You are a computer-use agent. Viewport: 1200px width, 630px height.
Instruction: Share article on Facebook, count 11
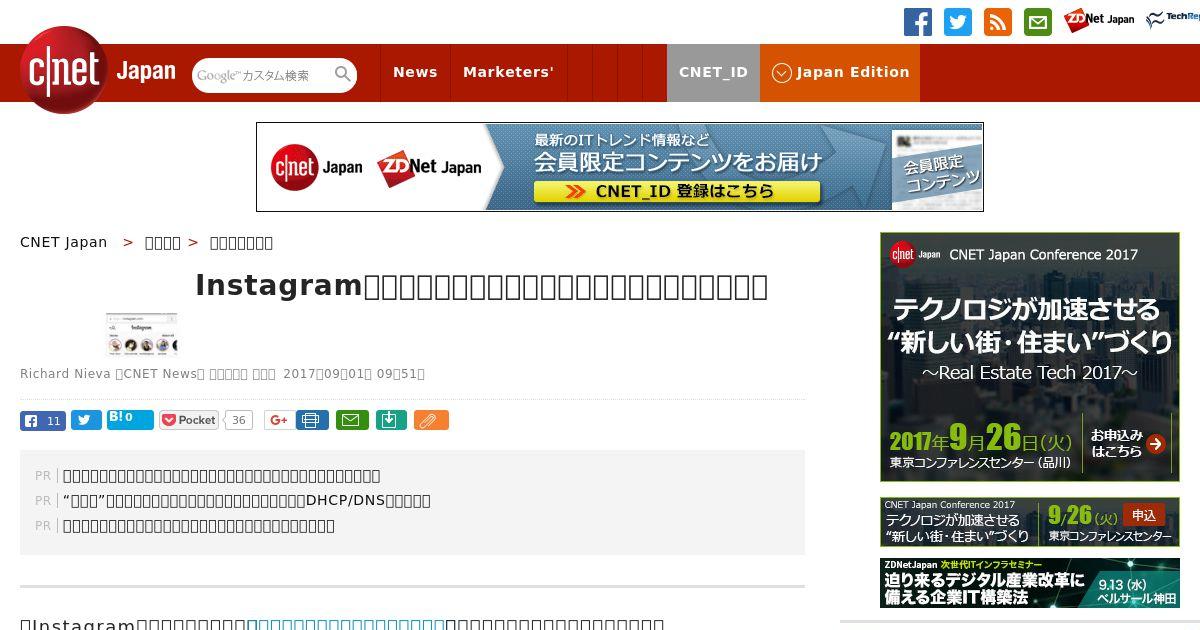(43, 420)
